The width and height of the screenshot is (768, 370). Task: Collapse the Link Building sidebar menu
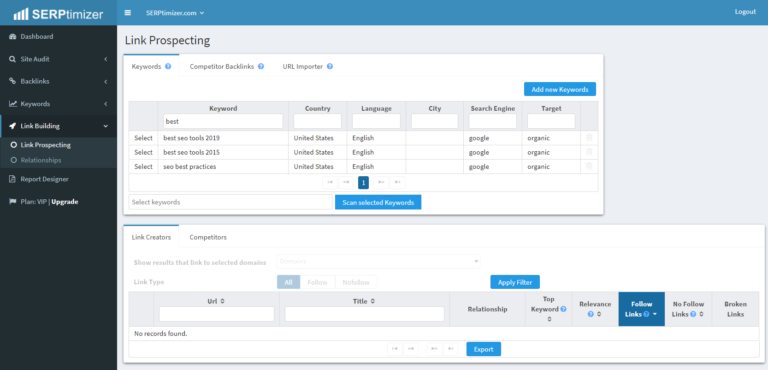coord(58,126)
